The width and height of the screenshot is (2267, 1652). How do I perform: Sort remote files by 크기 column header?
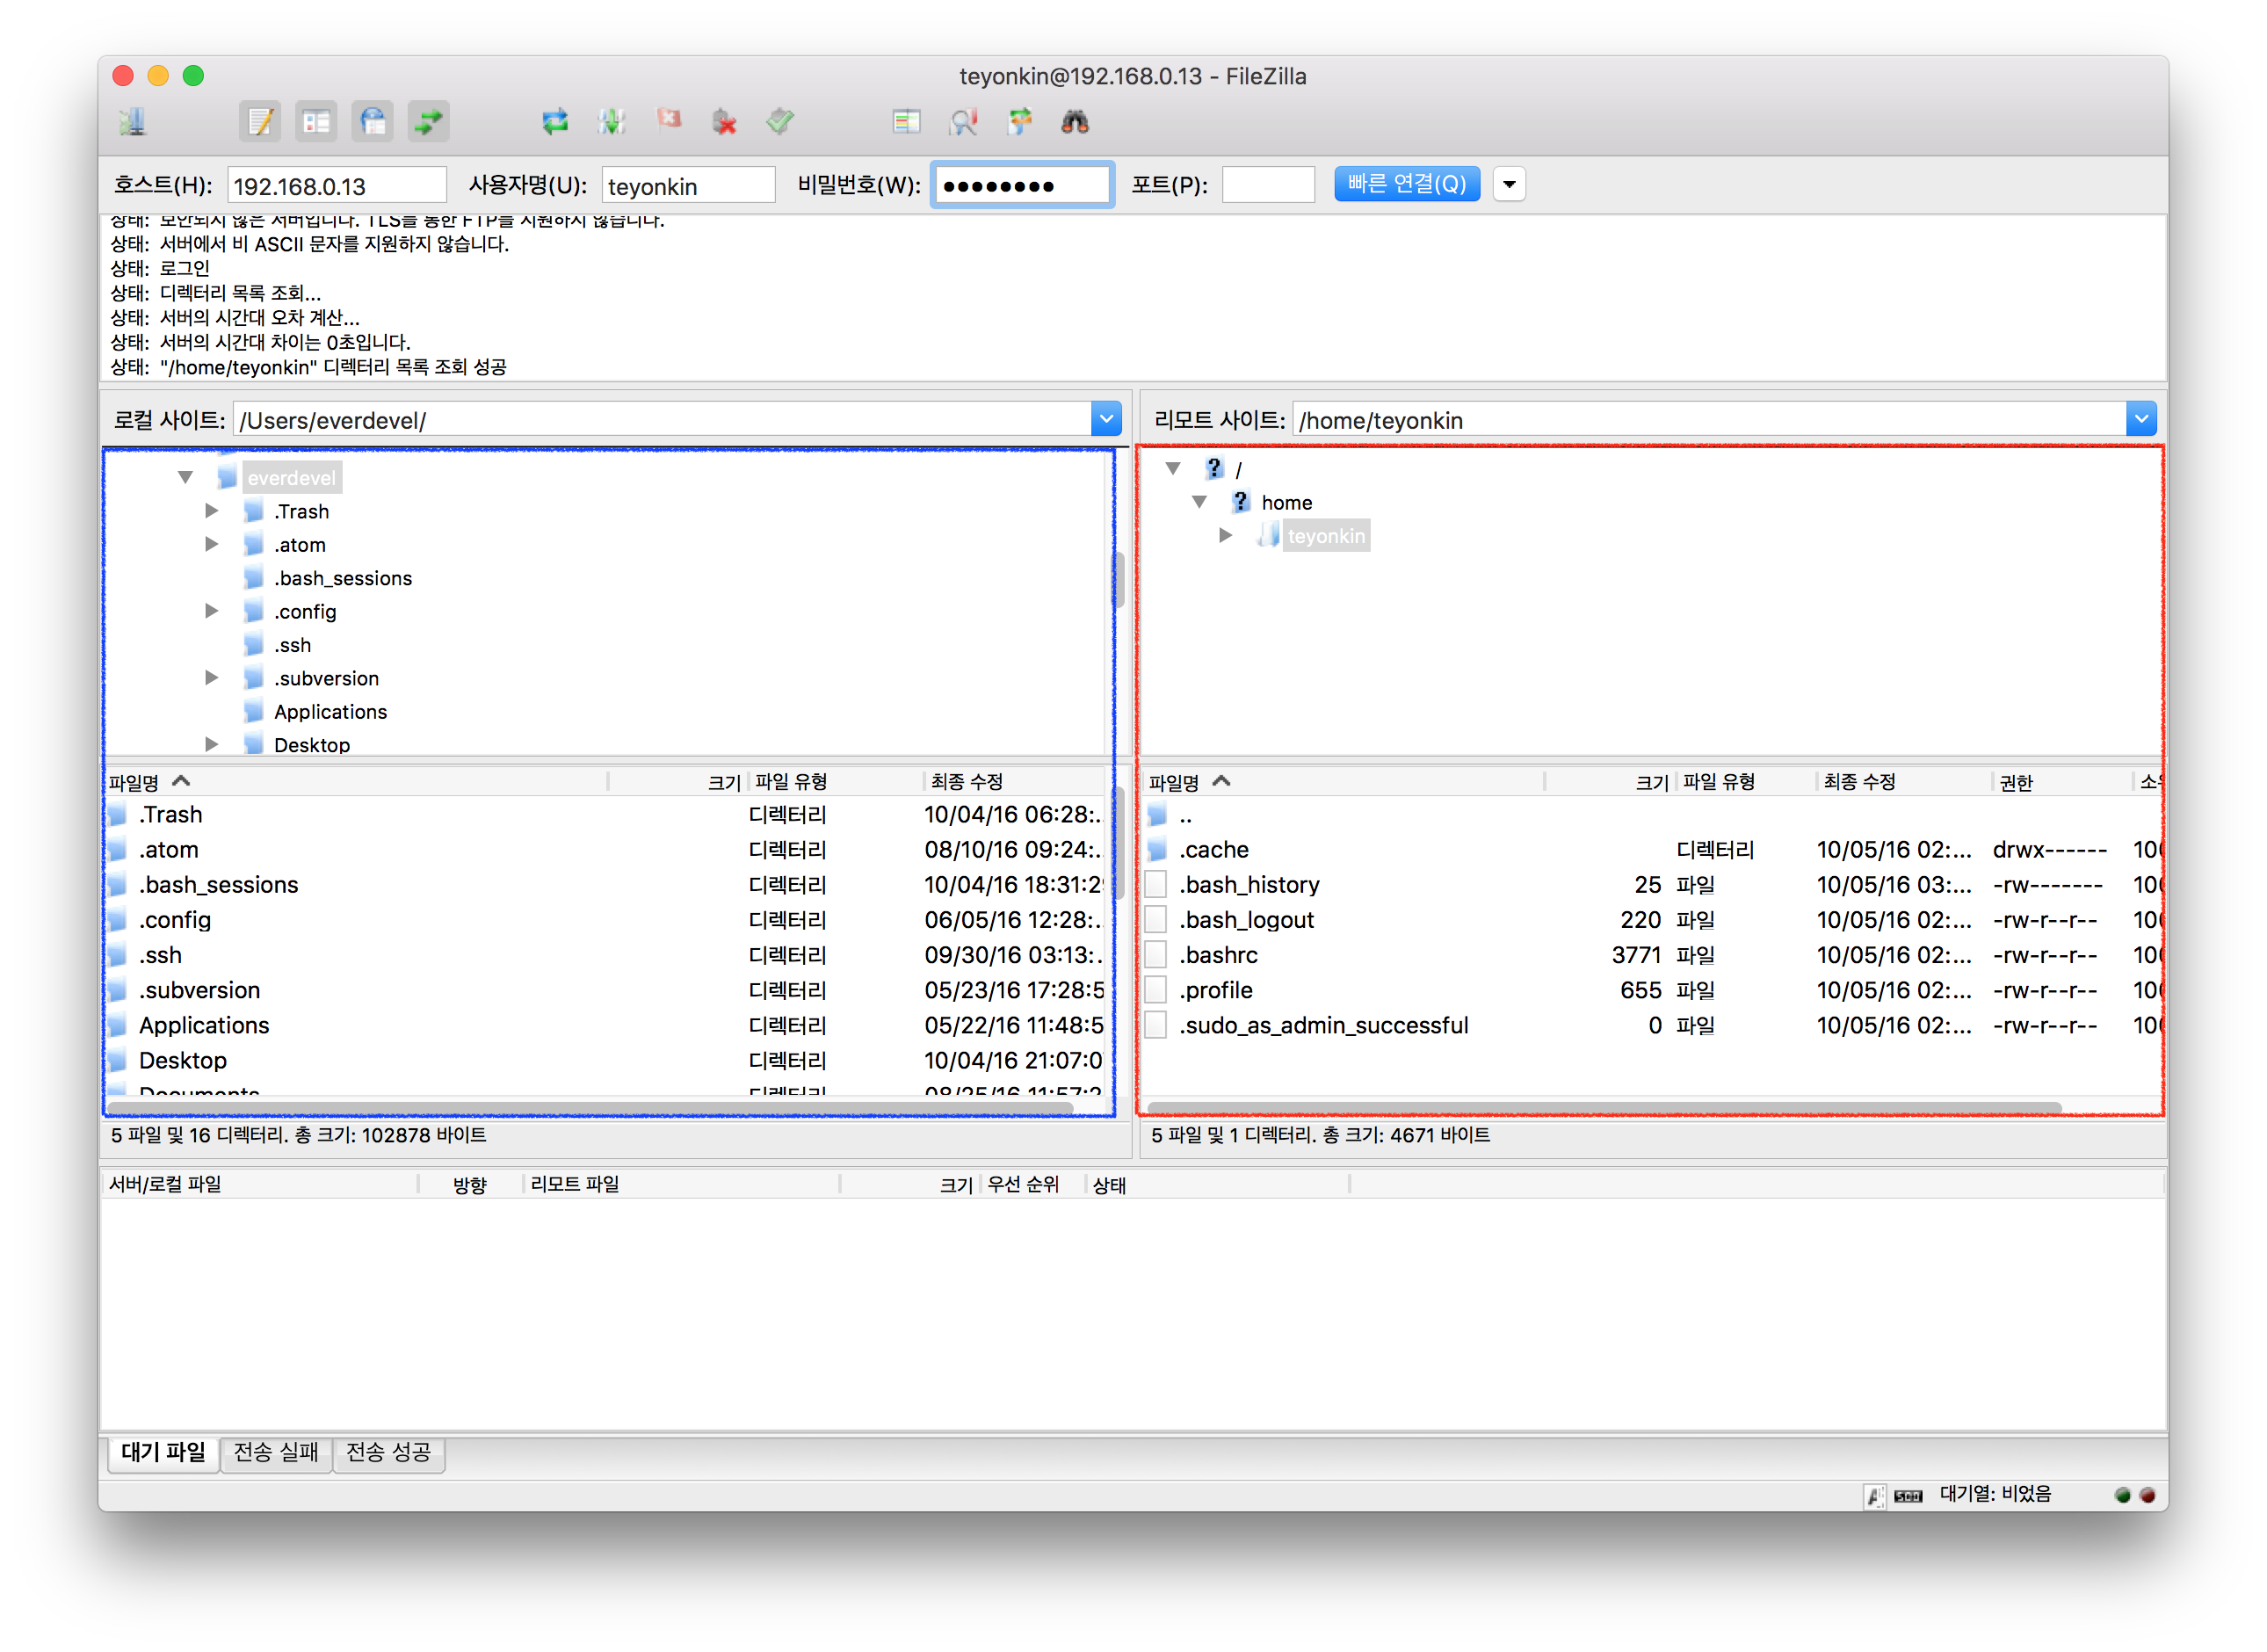[x=1609, y=781]
